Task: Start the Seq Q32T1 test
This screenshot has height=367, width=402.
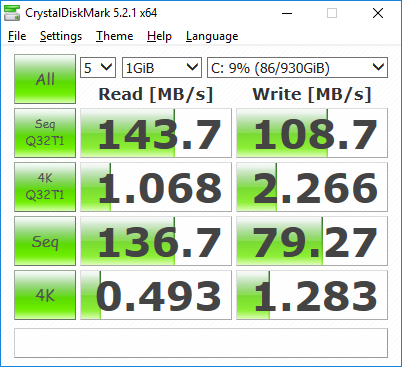Action: click(45, 133)
